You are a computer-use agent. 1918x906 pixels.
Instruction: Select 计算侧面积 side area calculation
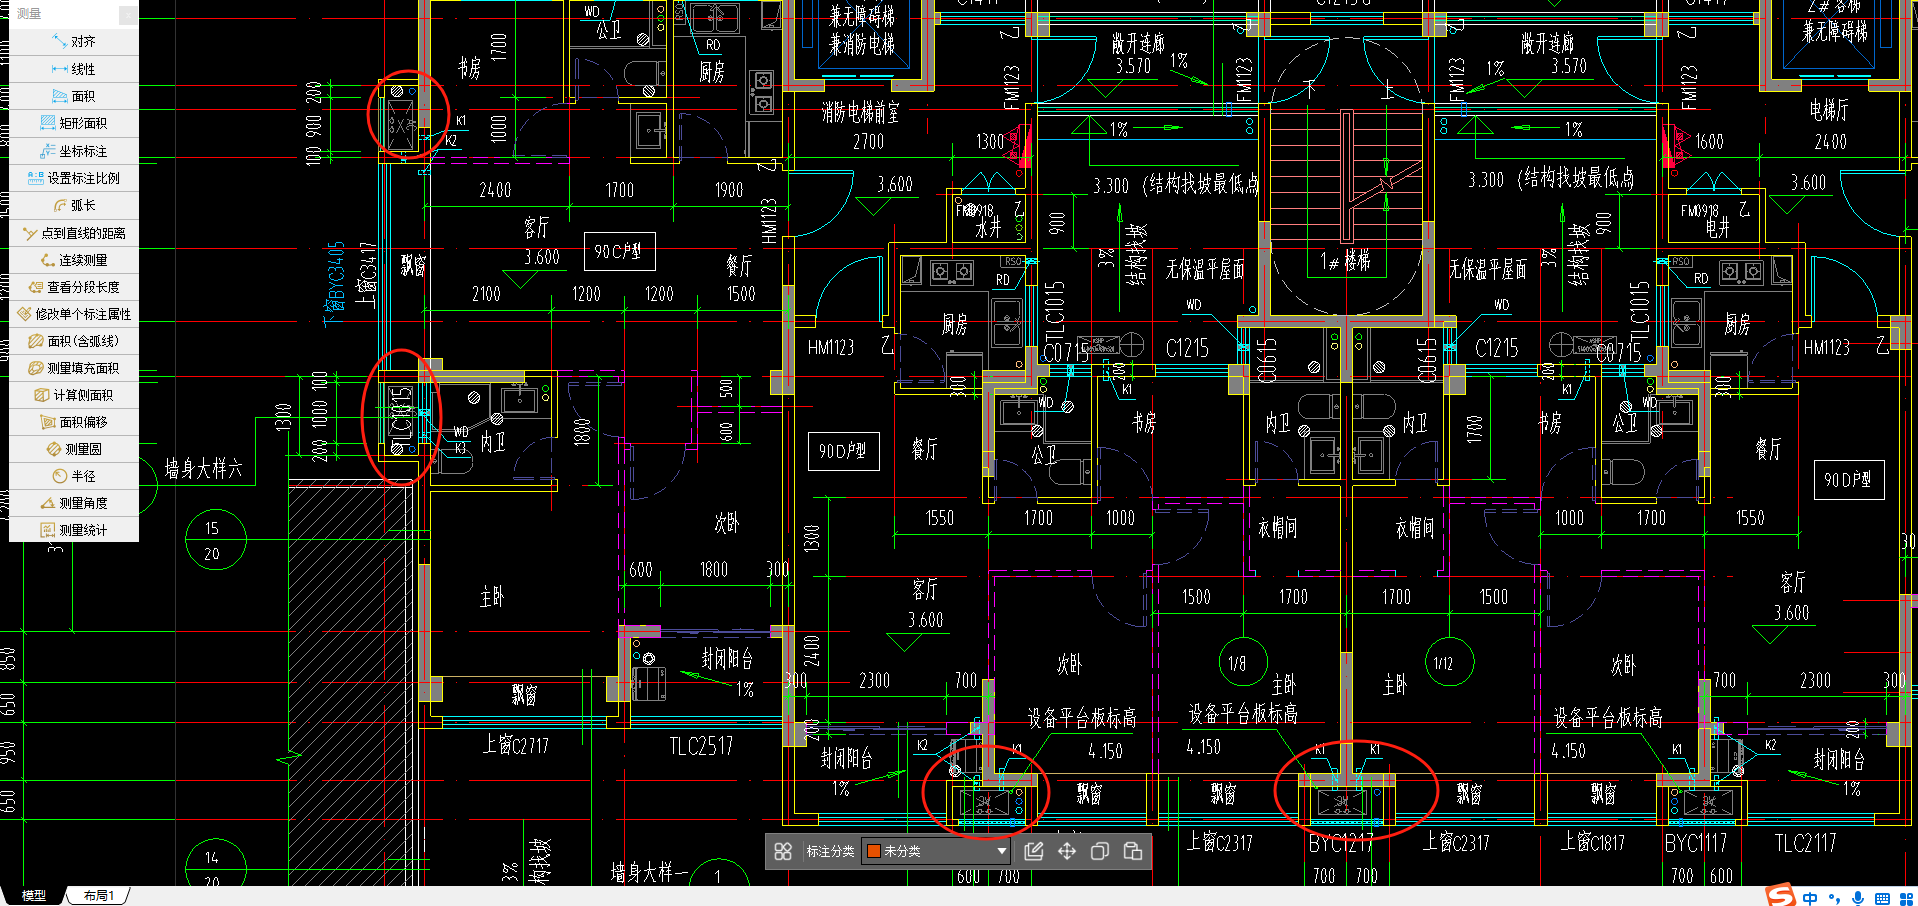coord(74,395)
